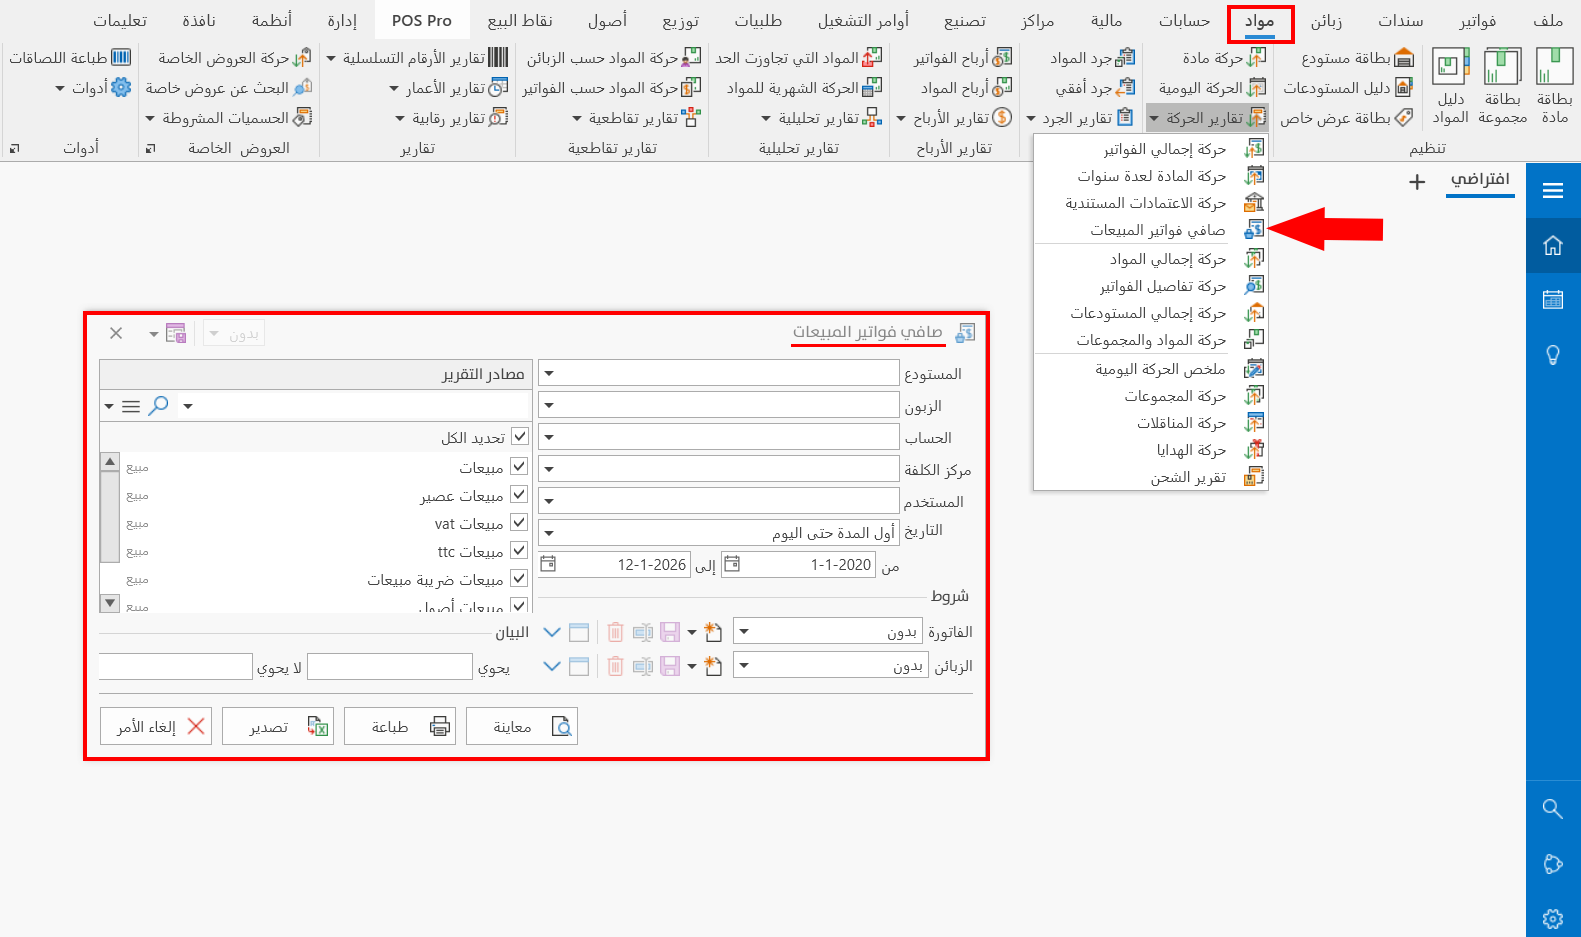Add new tab with plus button

[x=1417, y=182]
